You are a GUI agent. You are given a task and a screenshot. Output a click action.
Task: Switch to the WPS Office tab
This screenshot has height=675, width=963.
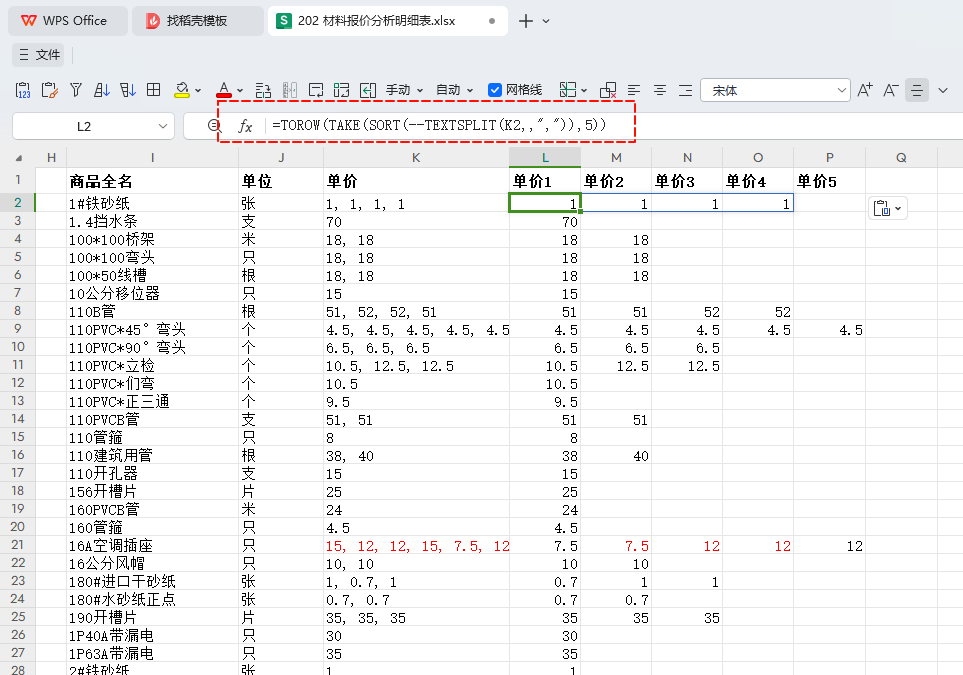point(68,20)
